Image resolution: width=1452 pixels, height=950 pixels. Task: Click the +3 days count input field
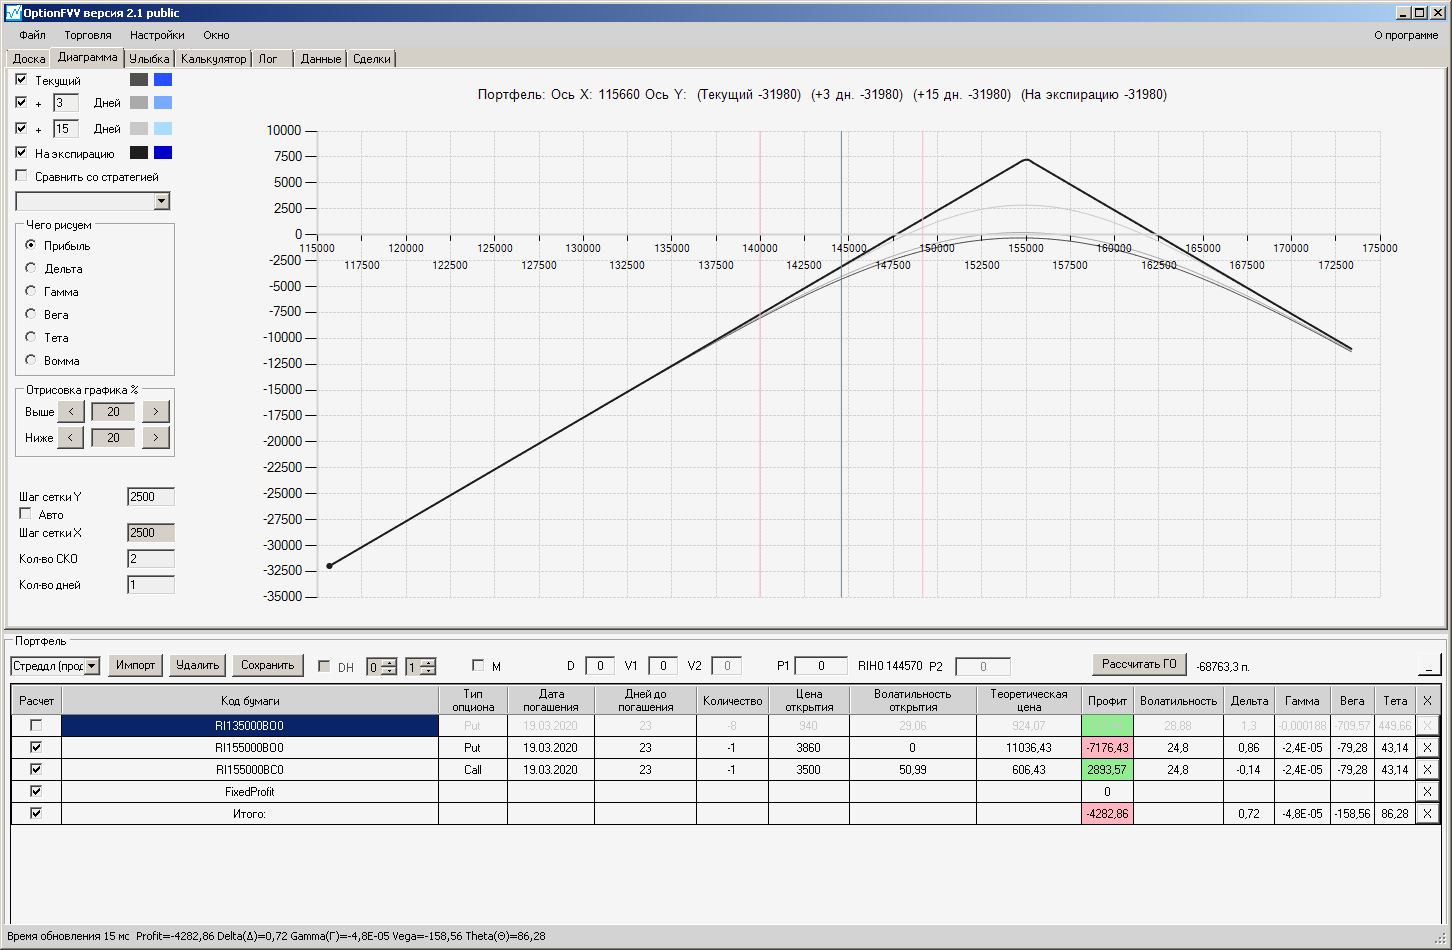coord(66,103)
